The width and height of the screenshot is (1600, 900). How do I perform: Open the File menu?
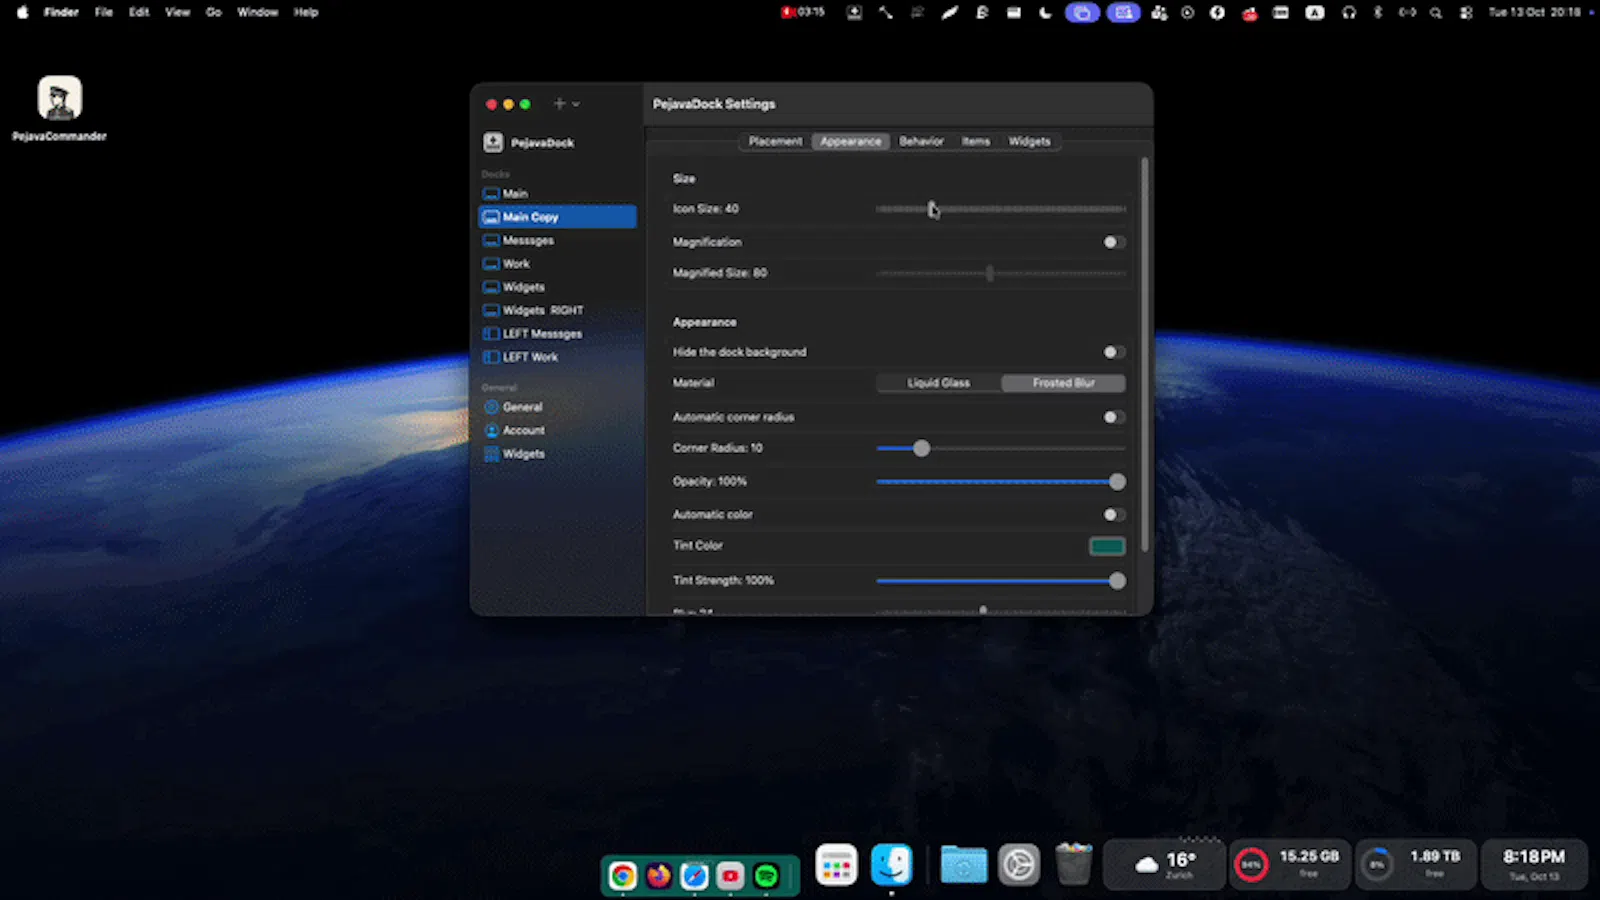[x=104, y=12]
